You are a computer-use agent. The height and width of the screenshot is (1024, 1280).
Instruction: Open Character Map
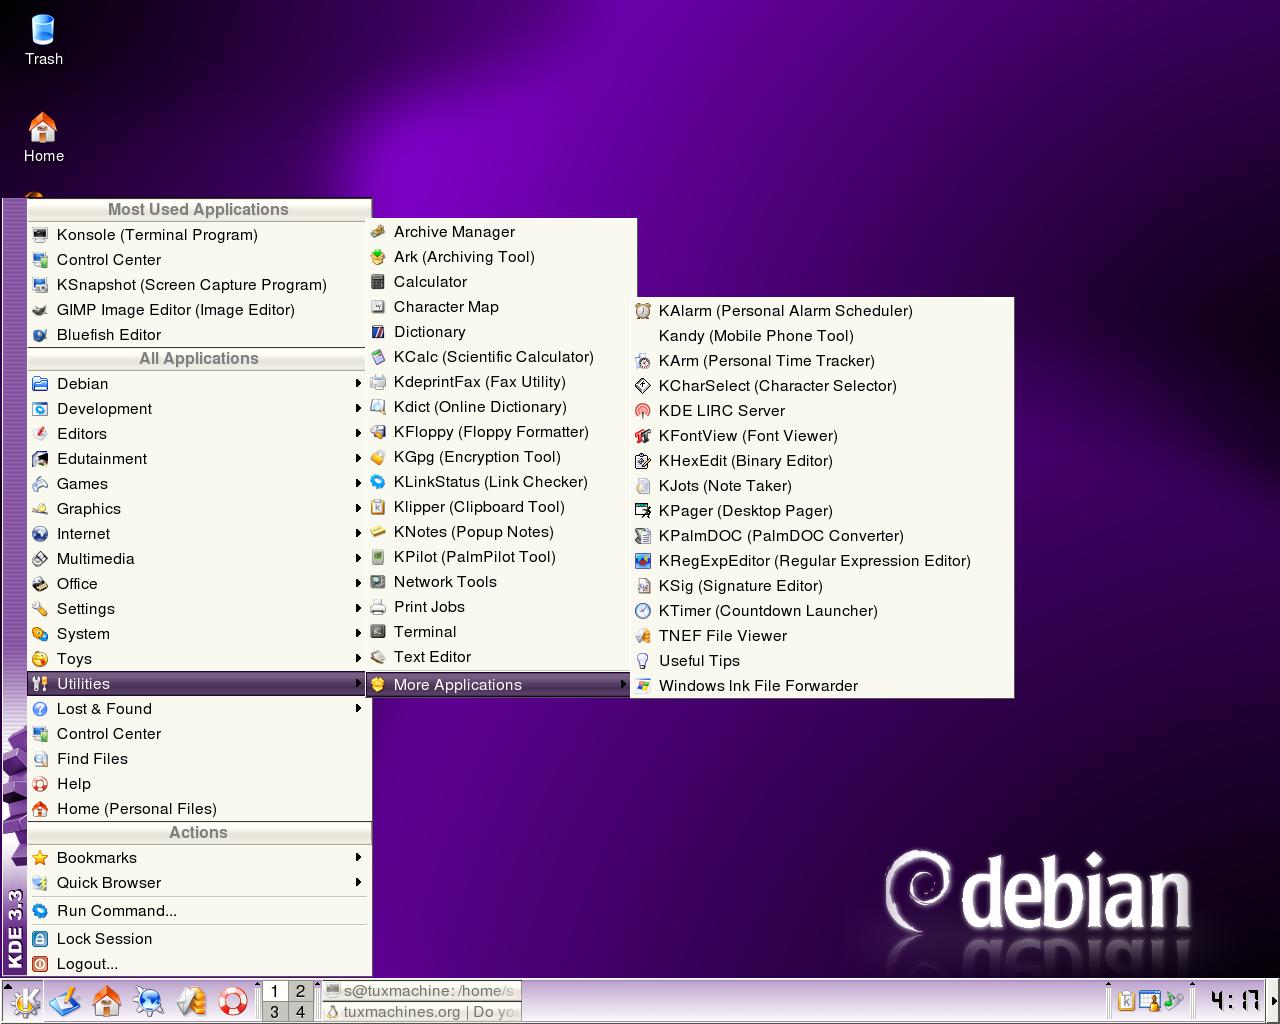pos(500,307)
